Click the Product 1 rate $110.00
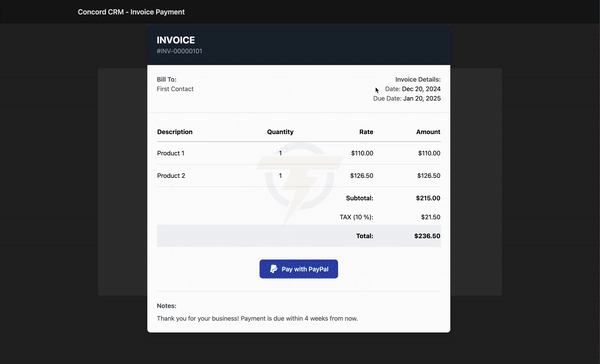 coord(362,153)
